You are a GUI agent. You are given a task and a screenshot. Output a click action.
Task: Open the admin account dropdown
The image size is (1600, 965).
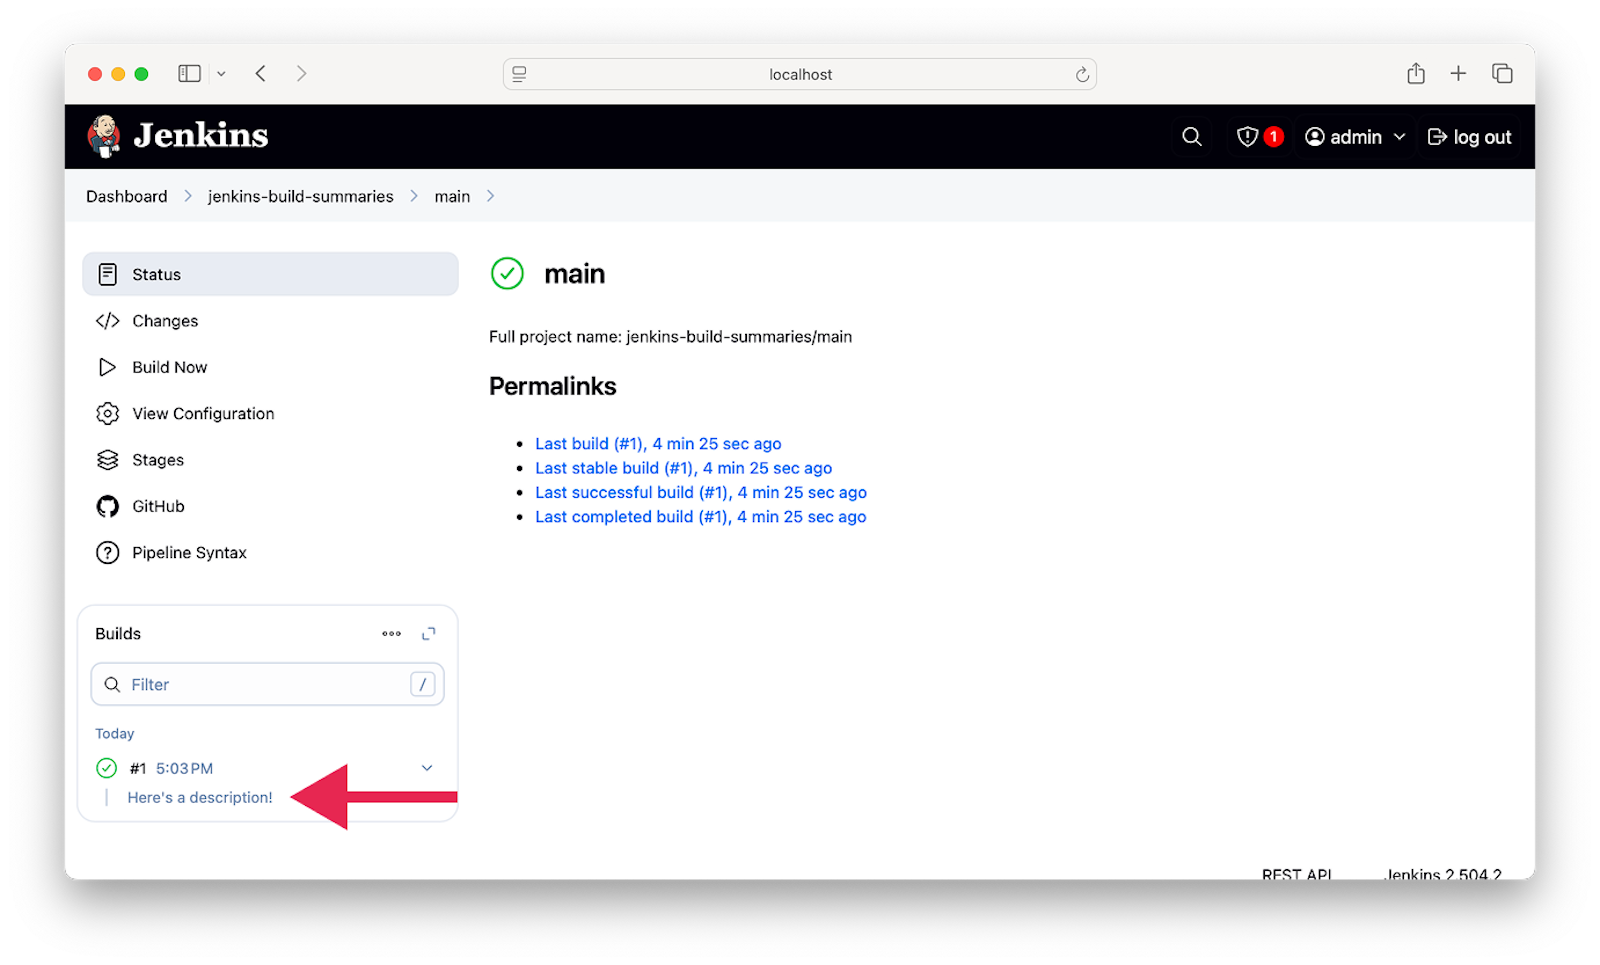point(1354,136)
